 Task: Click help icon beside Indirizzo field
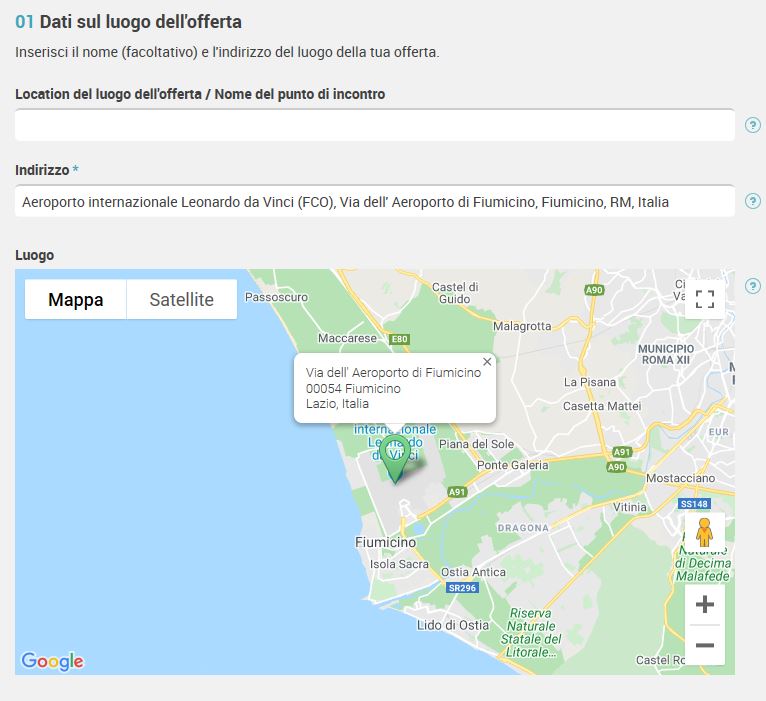pos(752,201)
